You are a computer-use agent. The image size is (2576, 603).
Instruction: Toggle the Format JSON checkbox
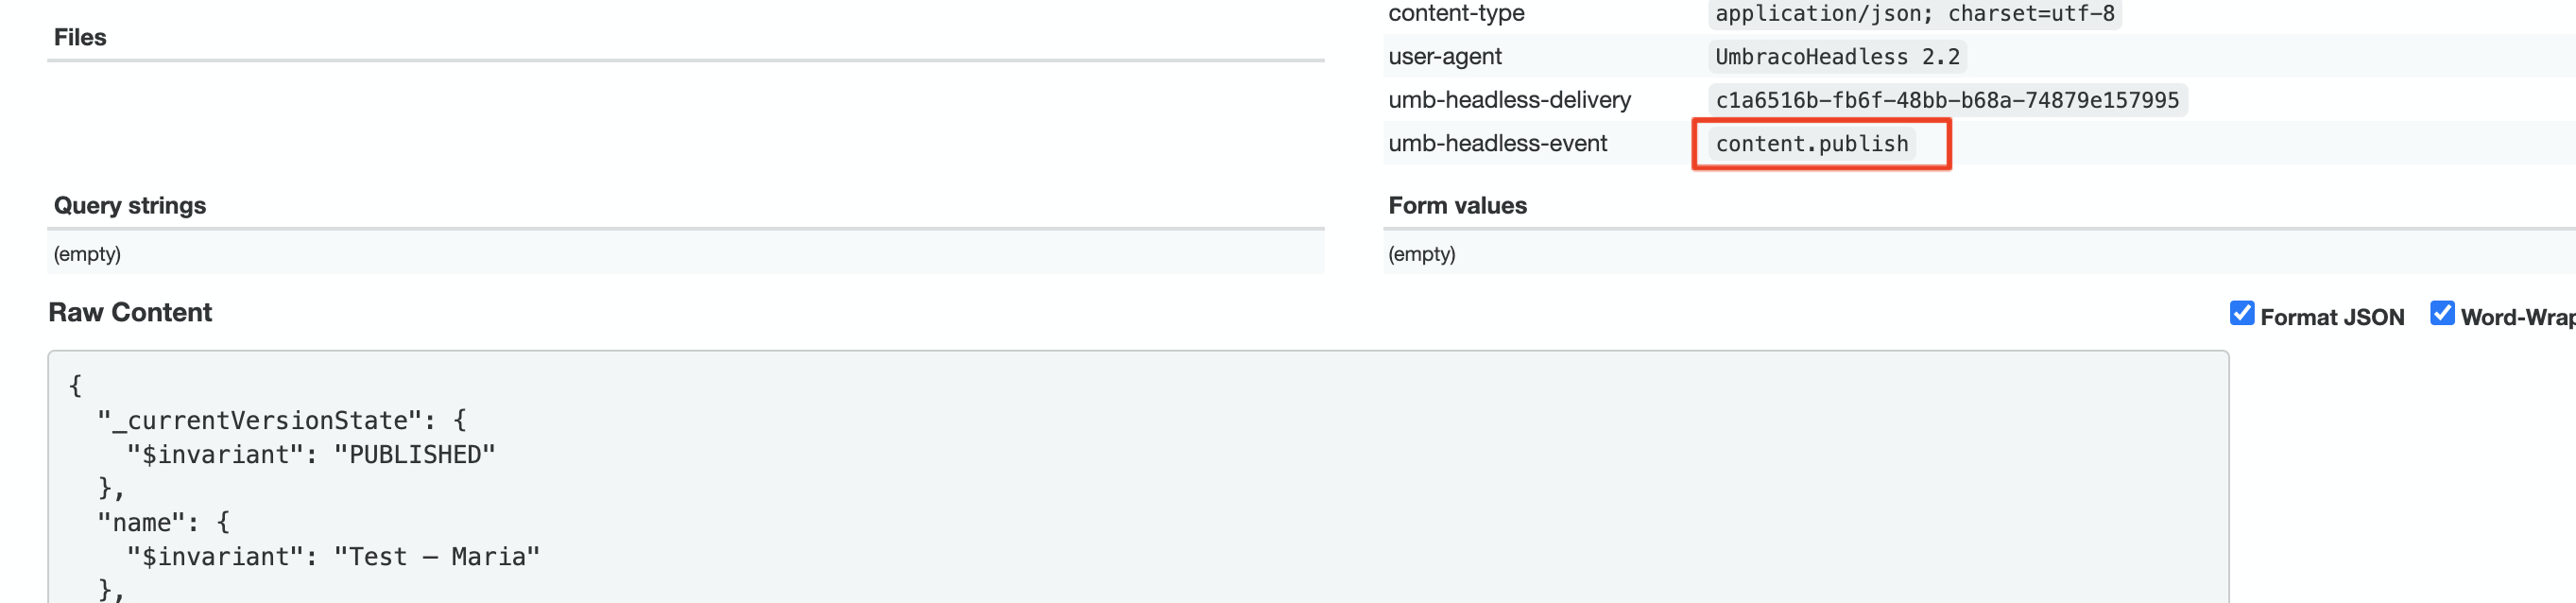point(2243,314)
